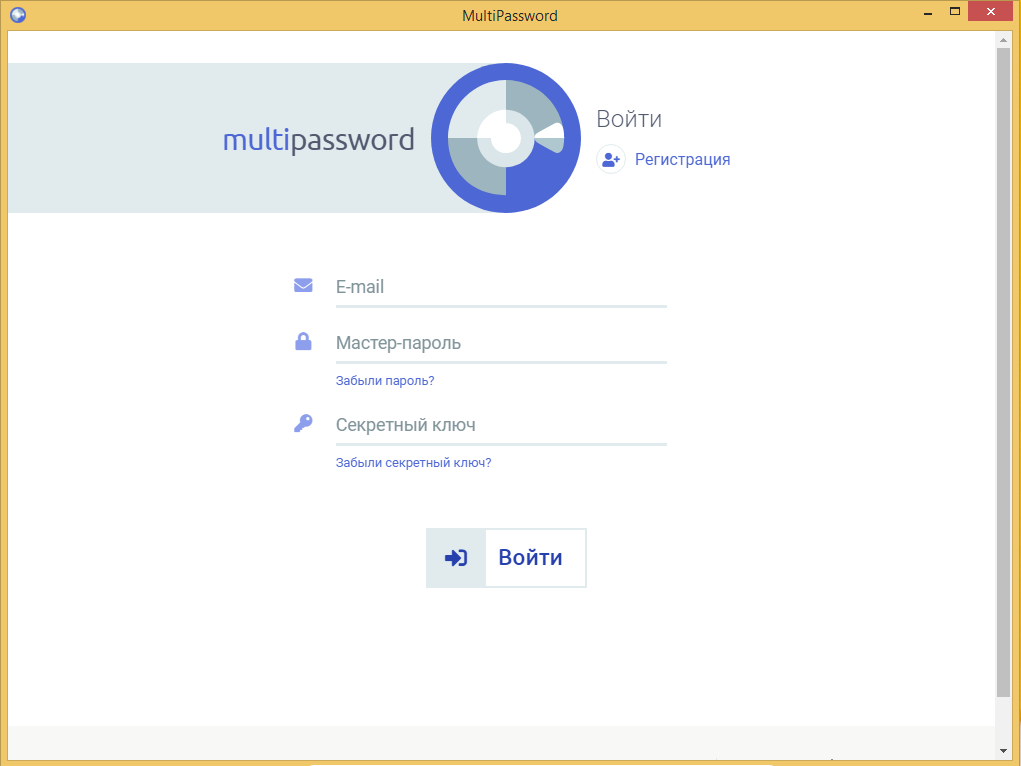Click the multipassword wordmark text
This screenshot has width=1021, height=766.
318,139
